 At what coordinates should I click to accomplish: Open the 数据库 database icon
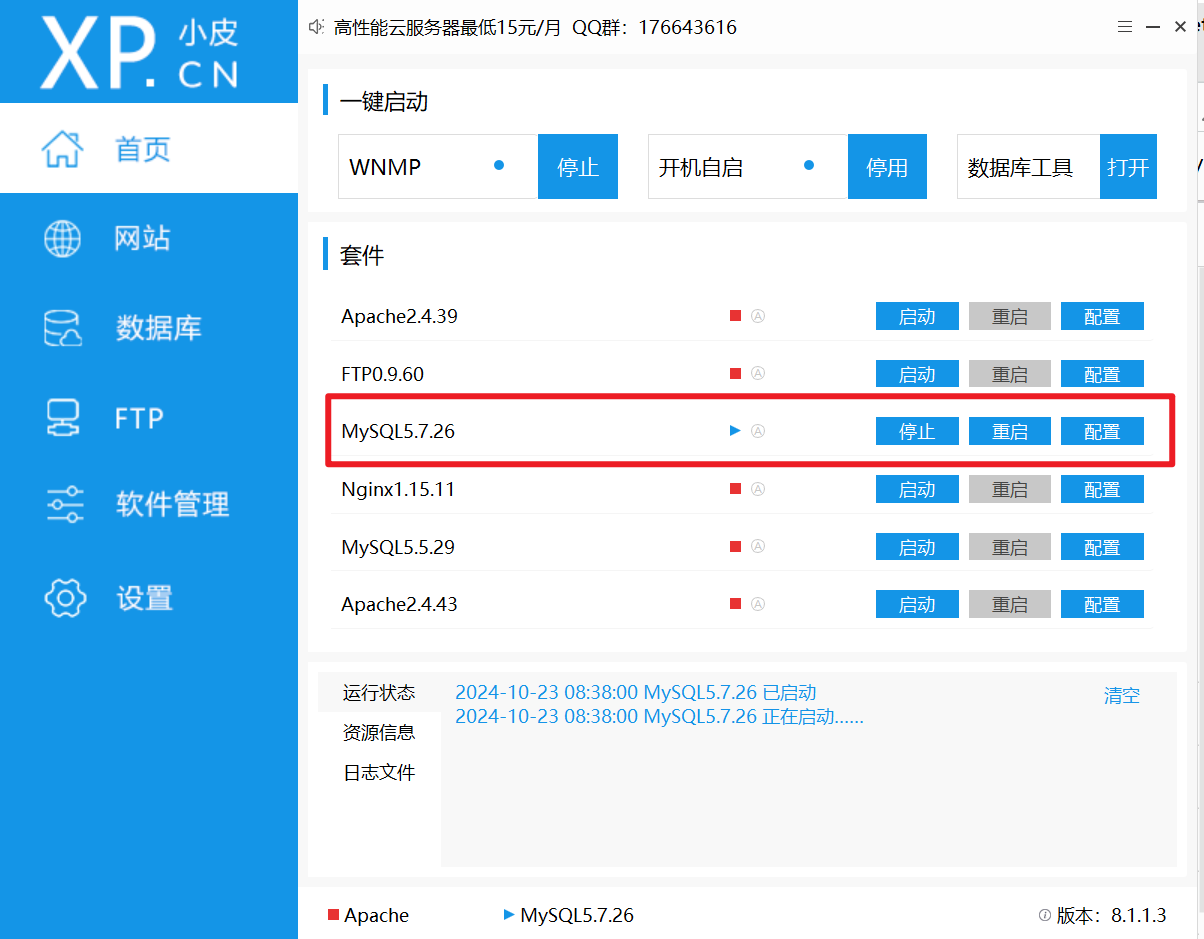tap(63, 328)
